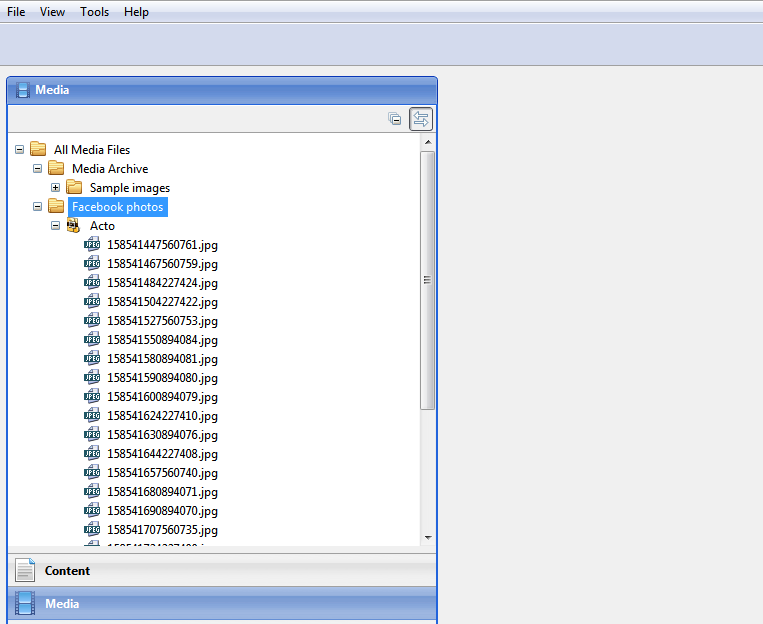Collapse the Acto album node
The image size is (763, 624).
click(x=56, y=226)
